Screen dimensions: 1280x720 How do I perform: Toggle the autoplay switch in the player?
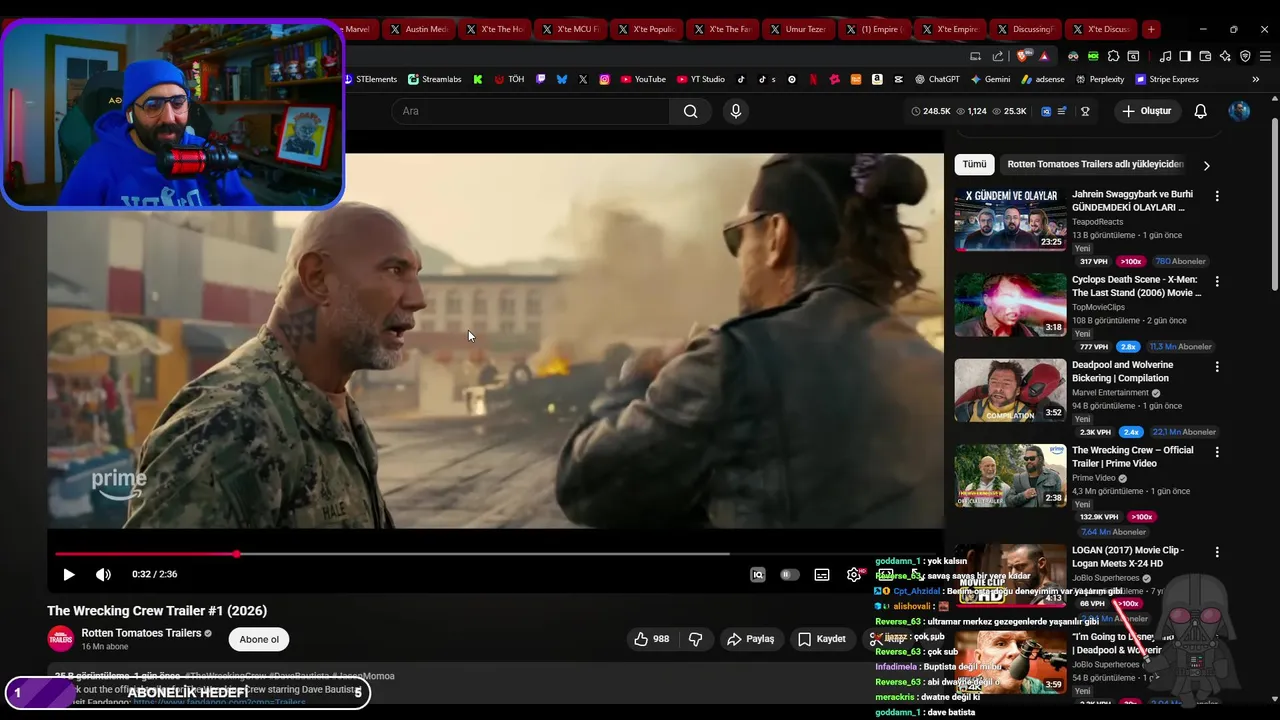tap(790, 575)
